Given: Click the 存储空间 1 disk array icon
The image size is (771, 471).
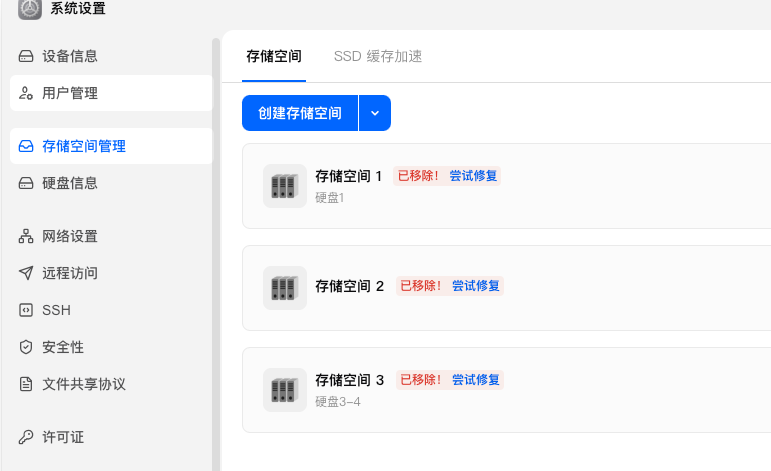Looking at the screenshot, I should [x=285, y=186].
